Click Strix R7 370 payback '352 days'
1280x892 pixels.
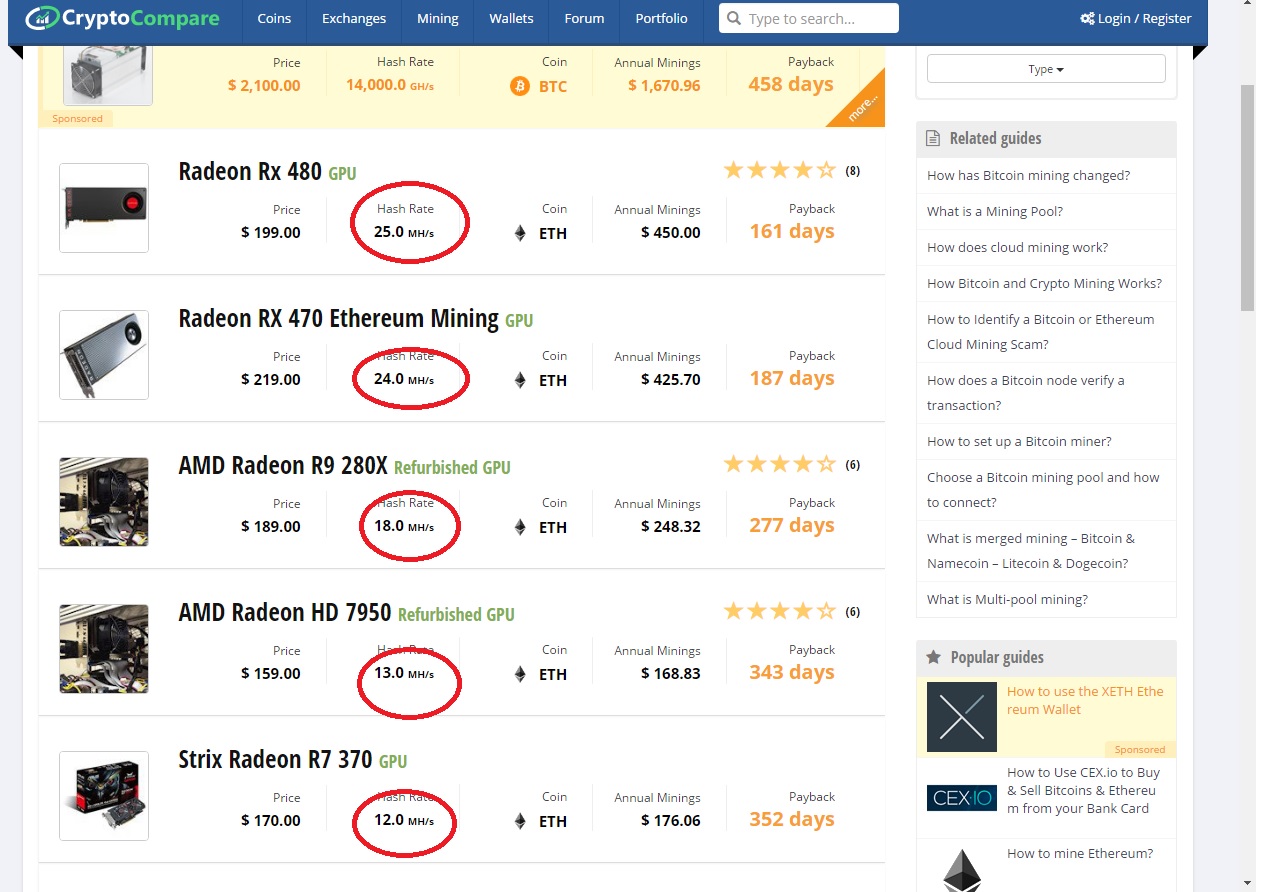pos(792,819)
